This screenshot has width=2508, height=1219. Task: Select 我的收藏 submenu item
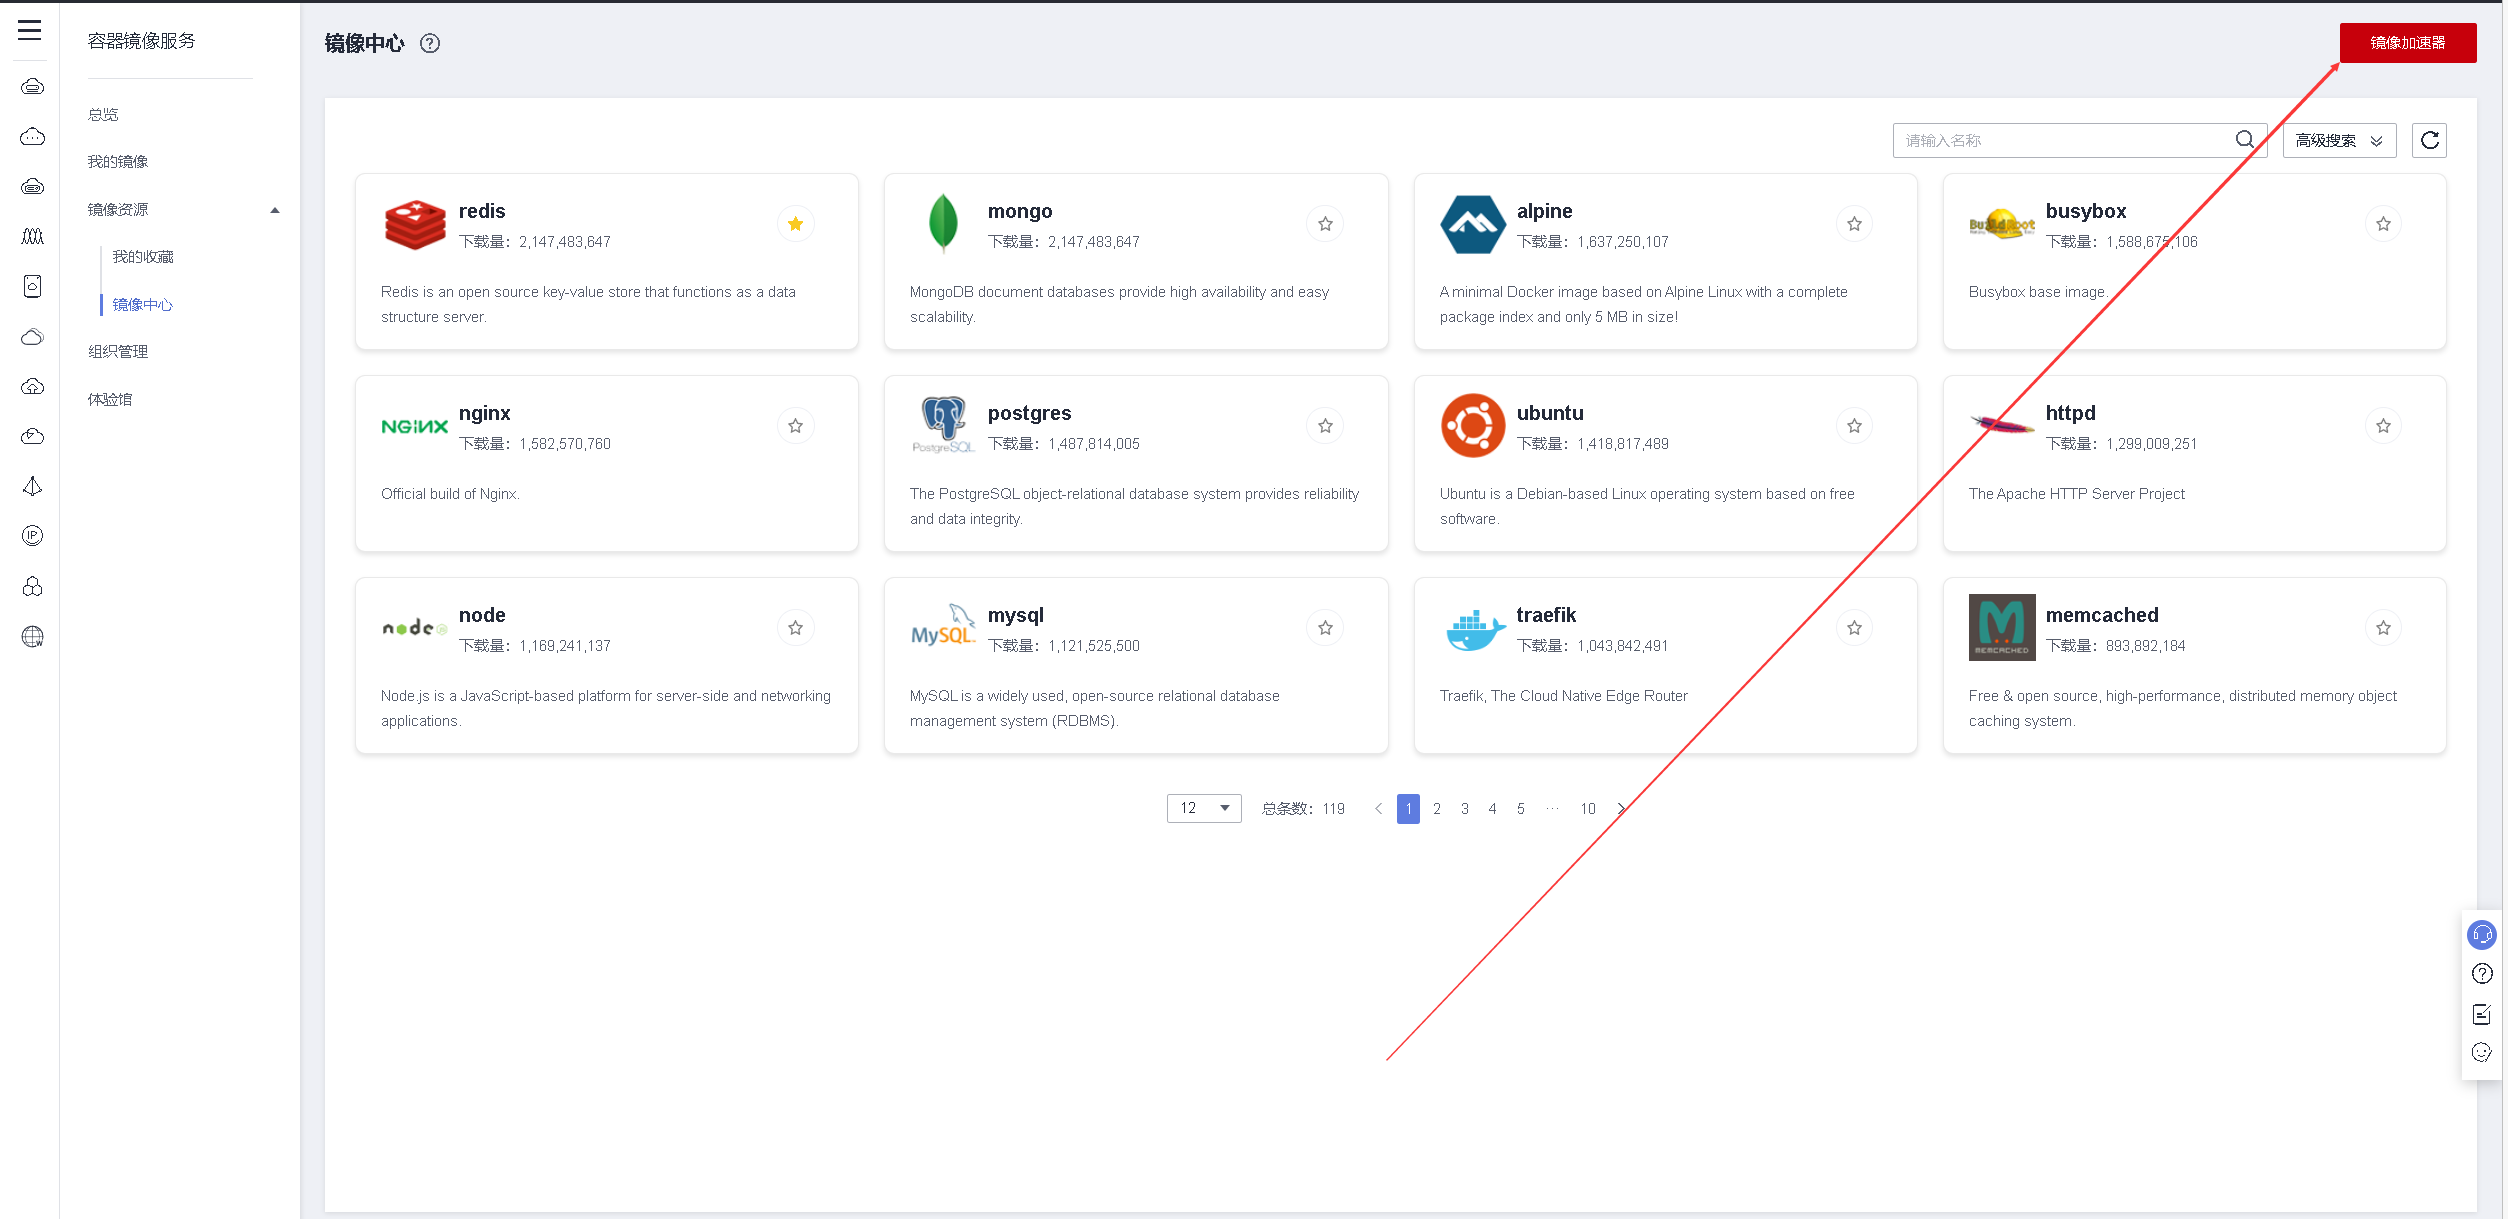click(x=143, y=257)
